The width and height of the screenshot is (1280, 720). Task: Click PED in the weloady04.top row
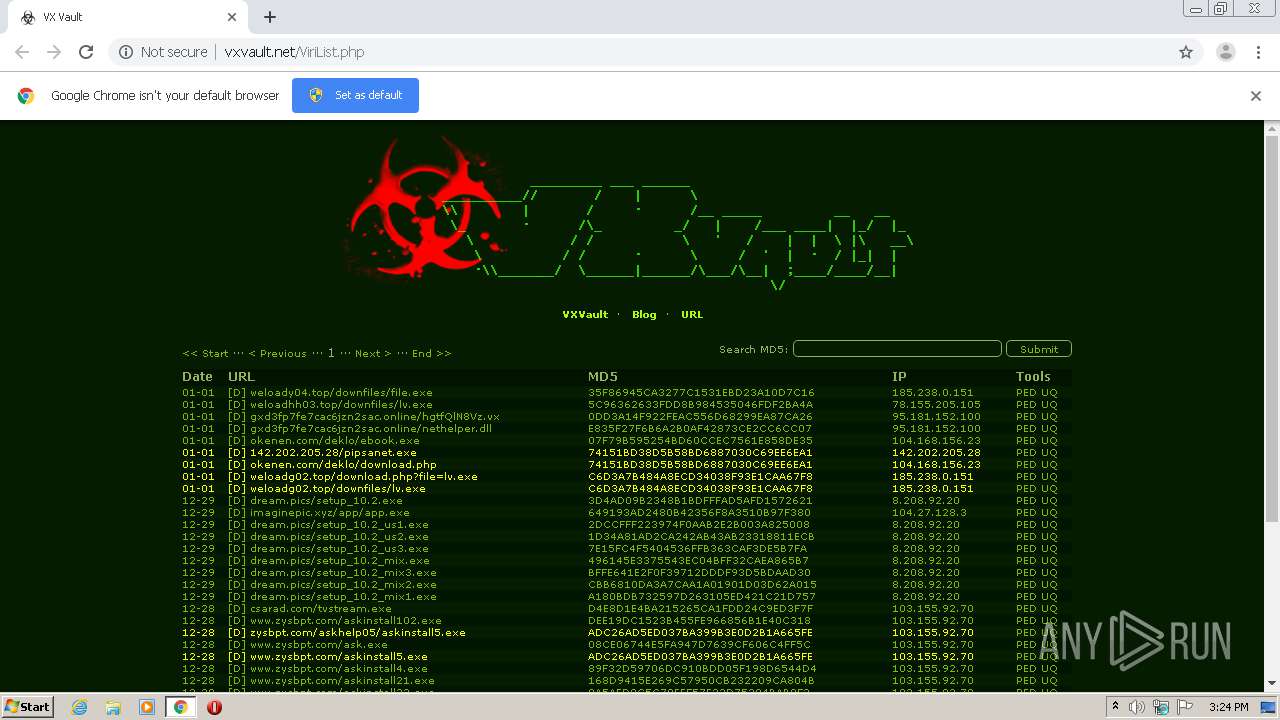point(1026,393)
